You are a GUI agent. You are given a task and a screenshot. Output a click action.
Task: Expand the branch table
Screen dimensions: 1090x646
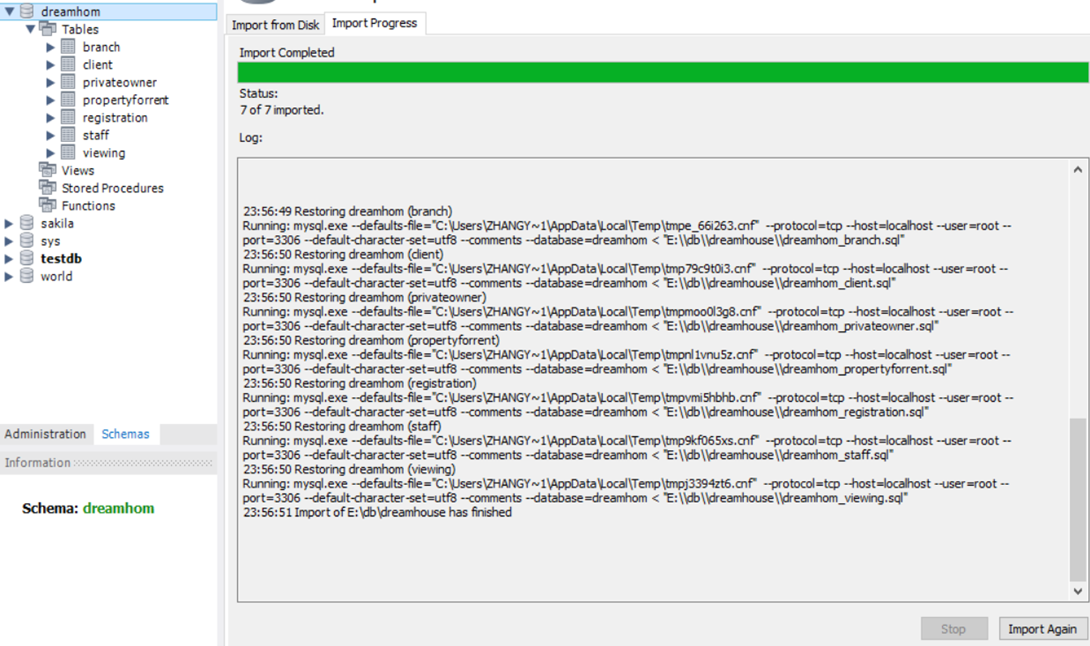pos(50,47)
